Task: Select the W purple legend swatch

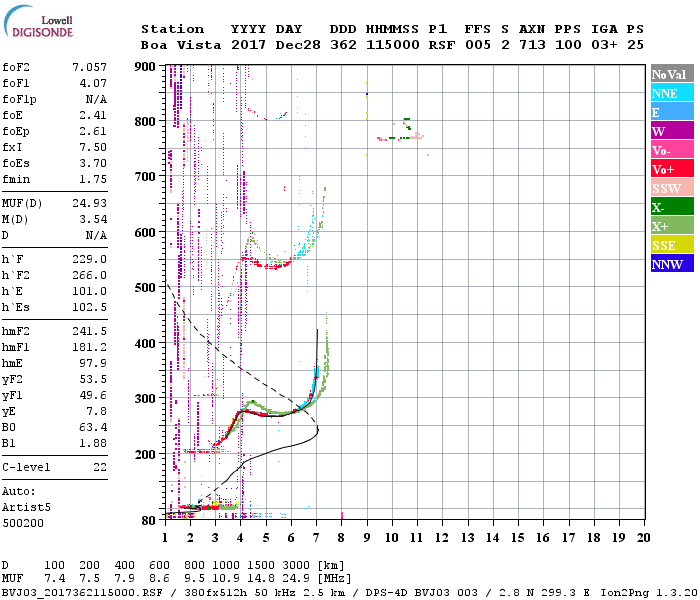Action: [672, 130]
